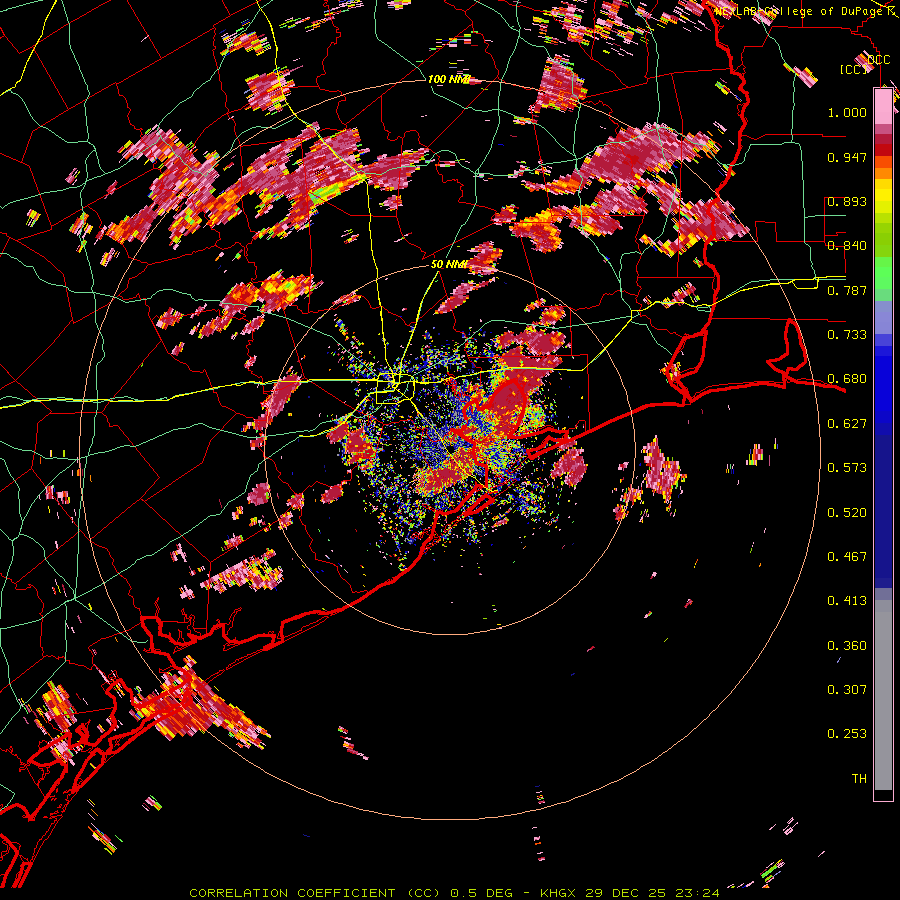Select the 0.947 color scale value
Screen dimensions: 900x900
coord(847,157)
